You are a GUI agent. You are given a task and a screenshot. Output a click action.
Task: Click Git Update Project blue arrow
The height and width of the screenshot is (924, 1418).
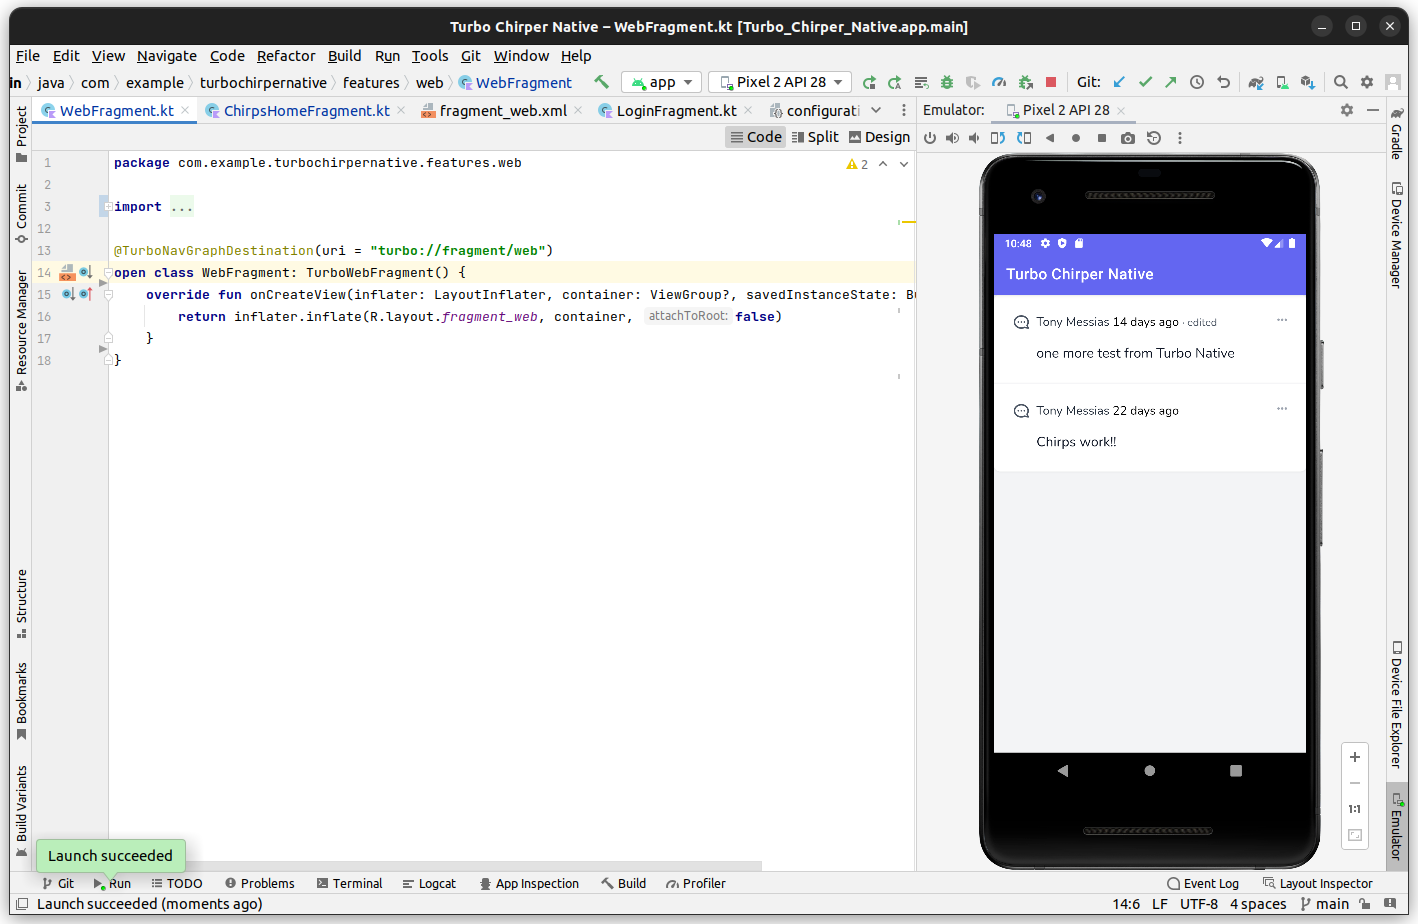pos(1119,82)
